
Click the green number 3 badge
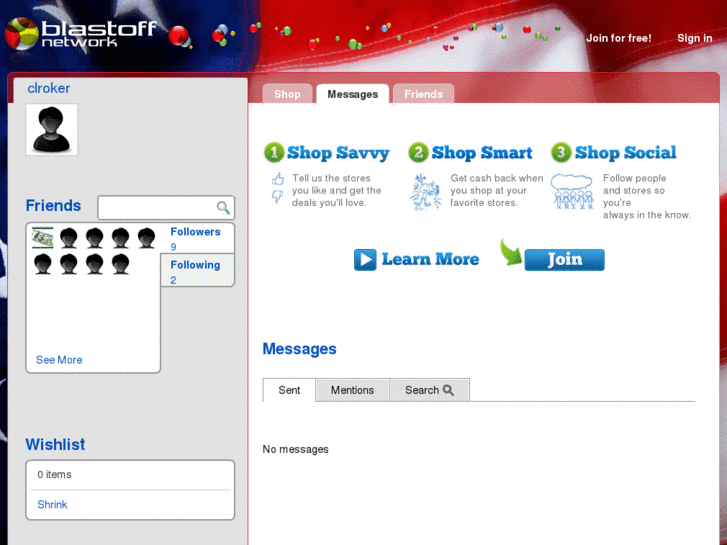pyautogui.click(x=561, y=152)
